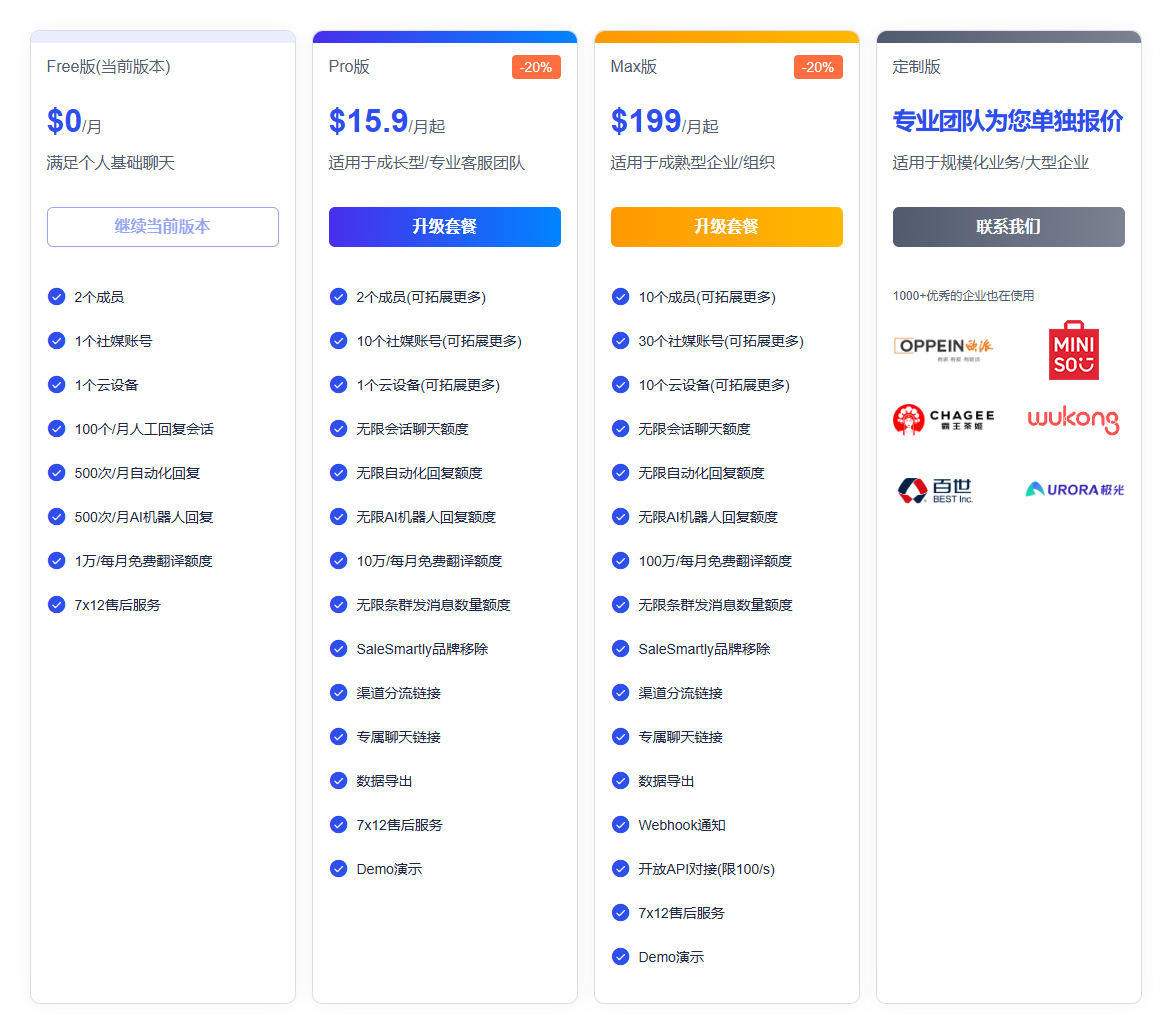This screenshot has width=1169, height=1035.
Task: Click the CHAGEE logo
Action: pos(943,419)
